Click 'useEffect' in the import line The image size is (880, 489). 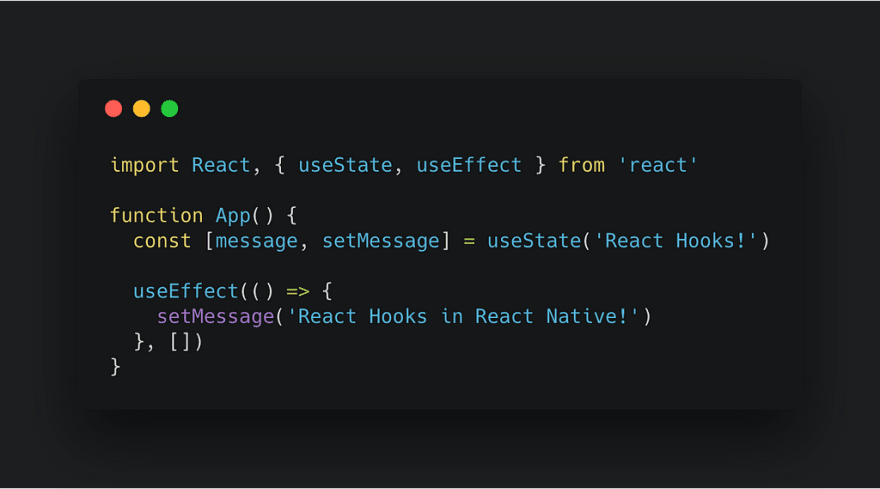pos(469,166)
